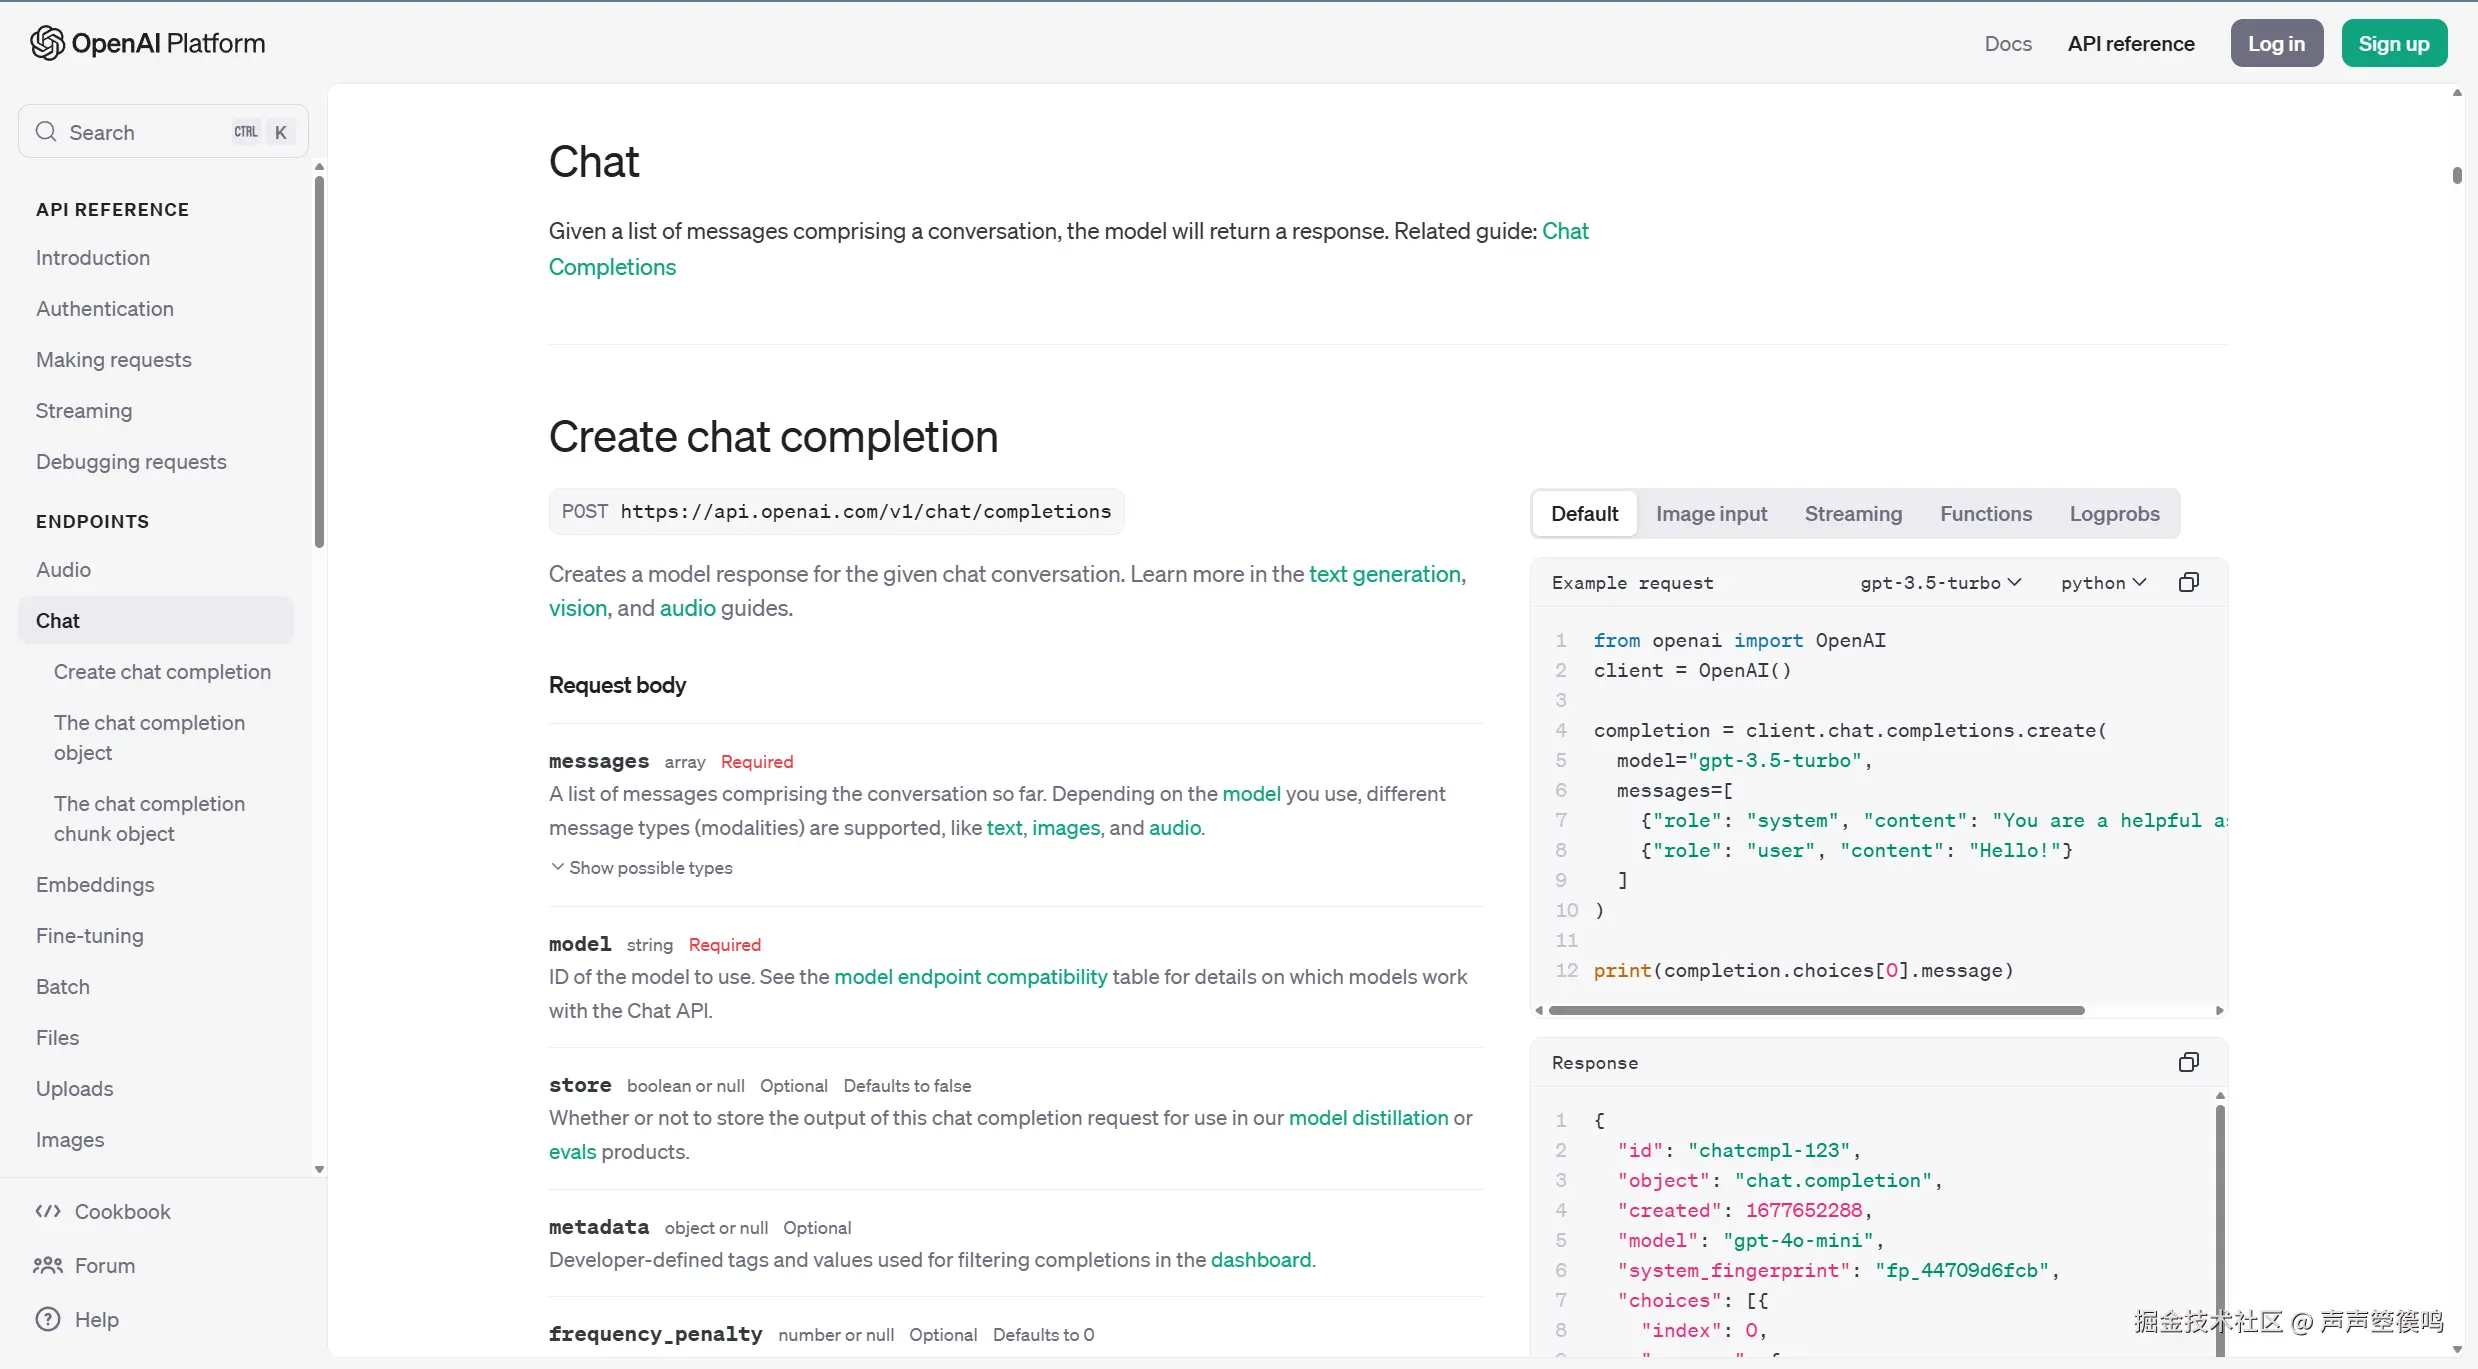Open The chat completion object sidebar item
The height and width of the screenshot is (1369, 2478).
click(x=149, y=738)
